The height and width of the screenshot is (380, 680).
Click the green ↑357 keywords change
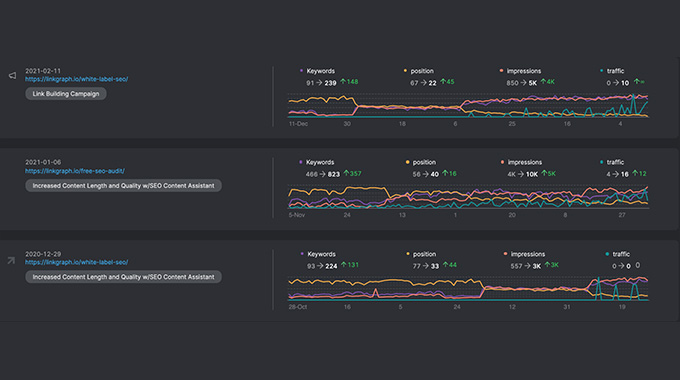(353, 174)
